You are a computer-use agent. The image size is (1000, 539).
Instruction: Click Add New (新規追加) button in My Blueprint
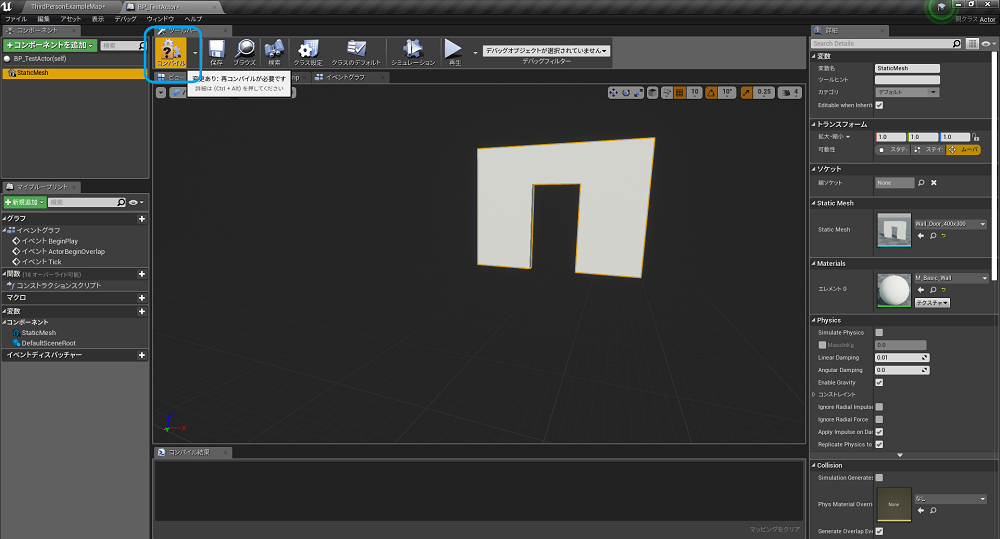point(25,202)
